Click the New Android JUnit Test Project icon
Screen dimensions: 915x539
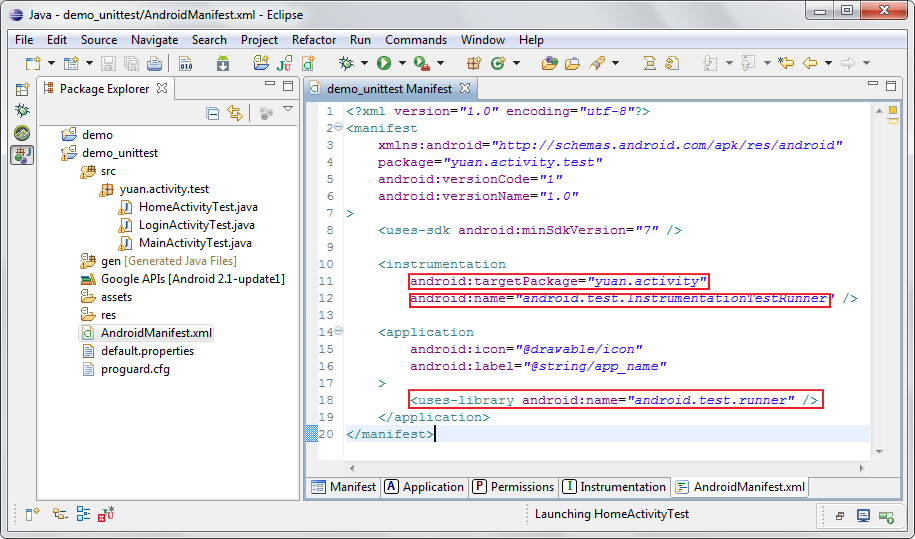[x=285, y=63]
